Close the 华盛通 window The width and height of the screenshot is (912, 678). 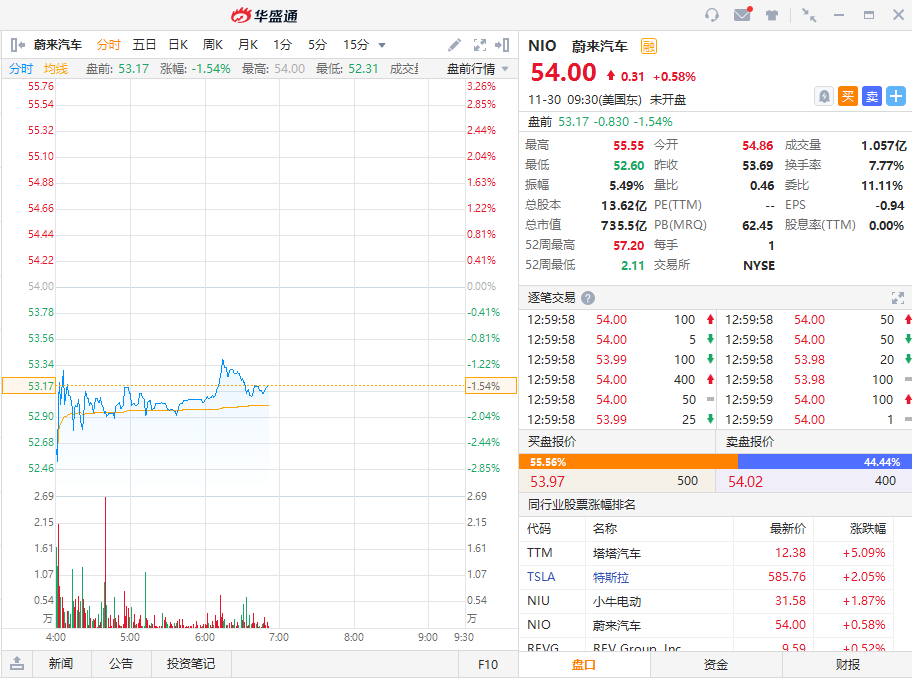[898, 15]
